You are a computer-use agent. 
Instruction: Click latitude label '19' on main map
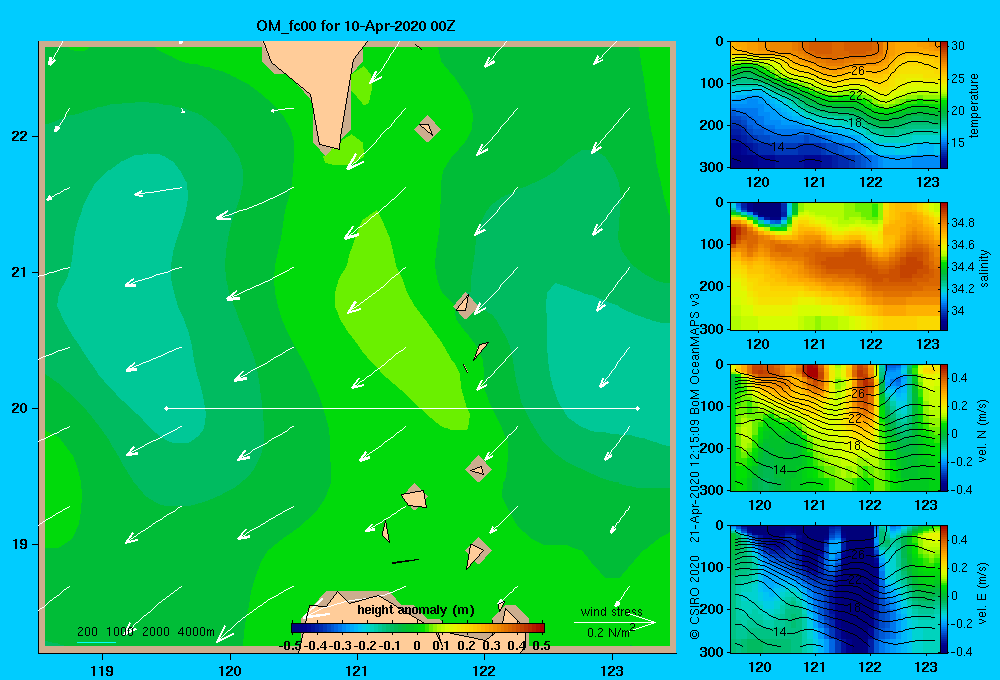[19, 544]
